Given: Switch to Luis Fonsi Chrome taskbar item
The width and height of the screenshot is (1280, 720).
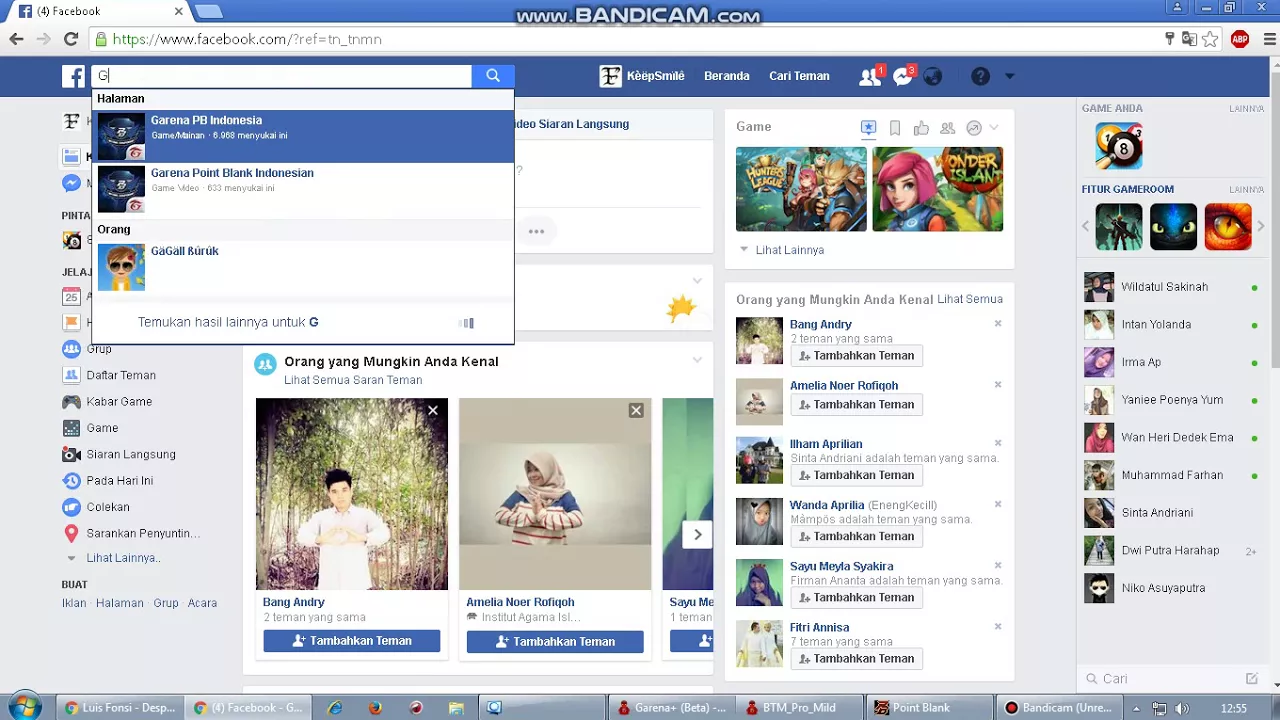Looking at the screenshot, I should (120, 708).
